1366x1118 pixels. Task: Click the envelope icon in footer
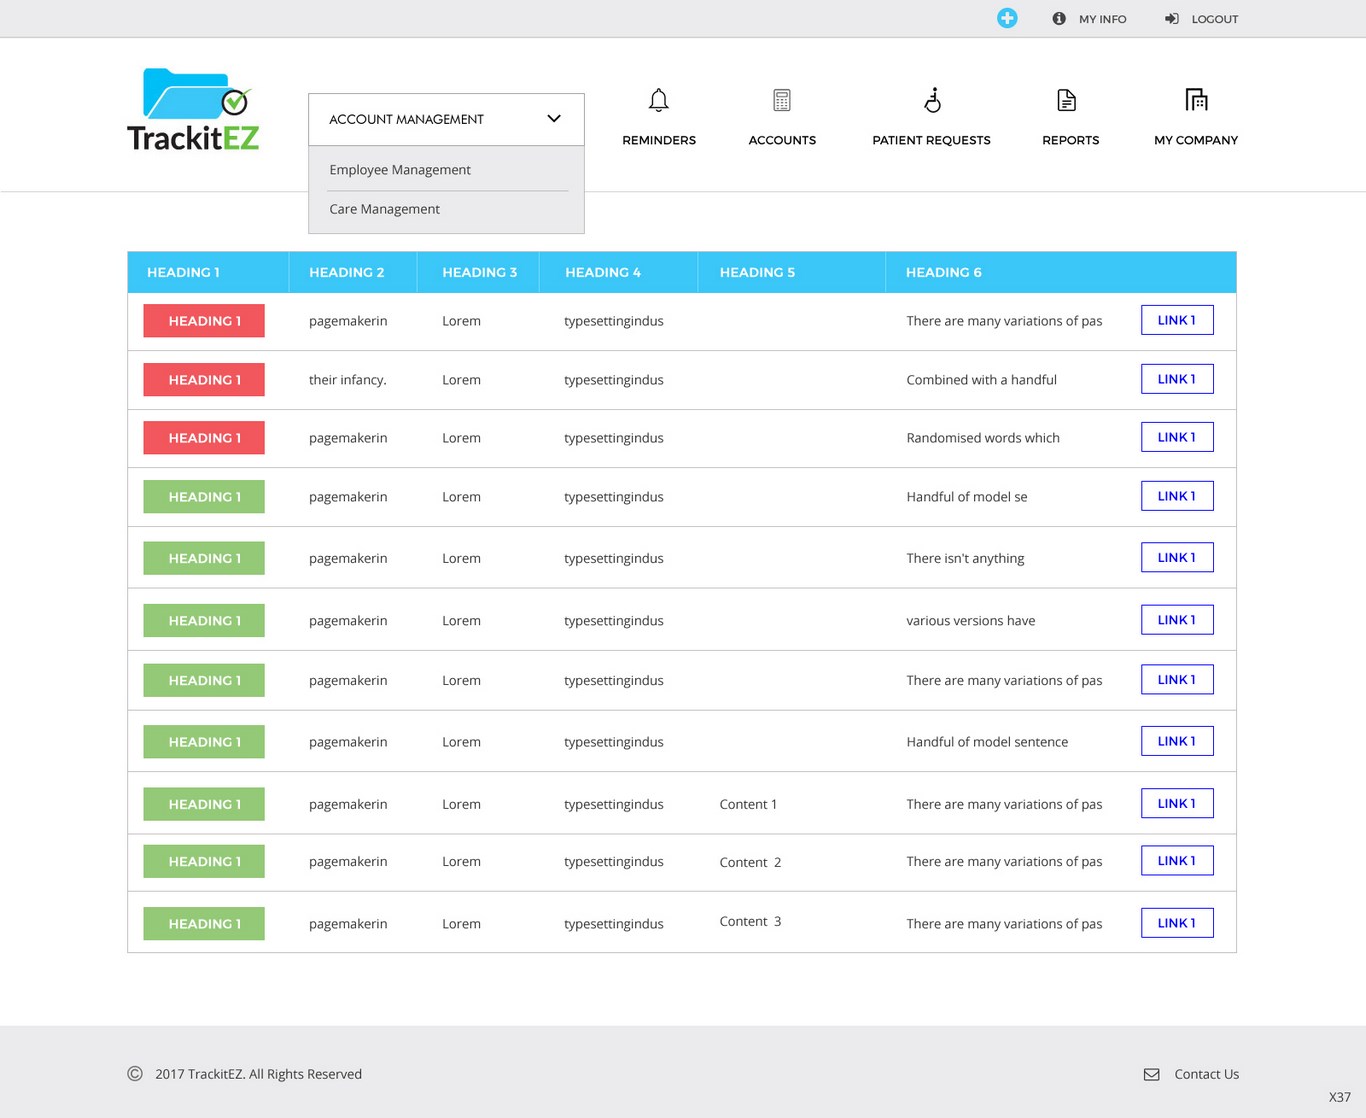pyautogui.click(x=1152, y=1074)
